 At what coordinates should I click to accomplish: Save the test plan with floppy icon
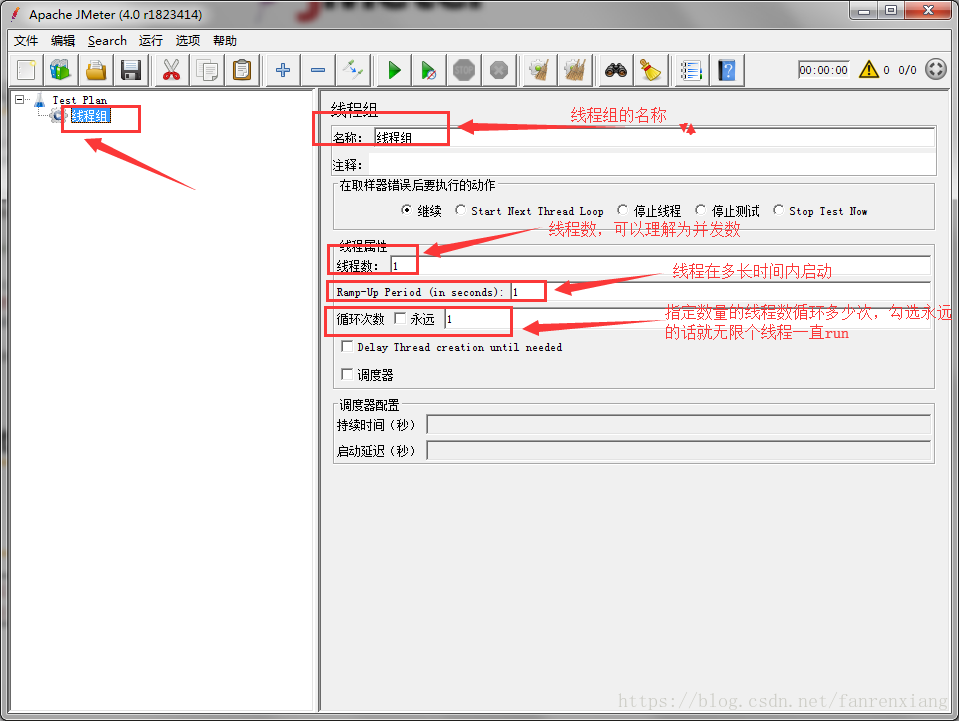coord(131,70)
